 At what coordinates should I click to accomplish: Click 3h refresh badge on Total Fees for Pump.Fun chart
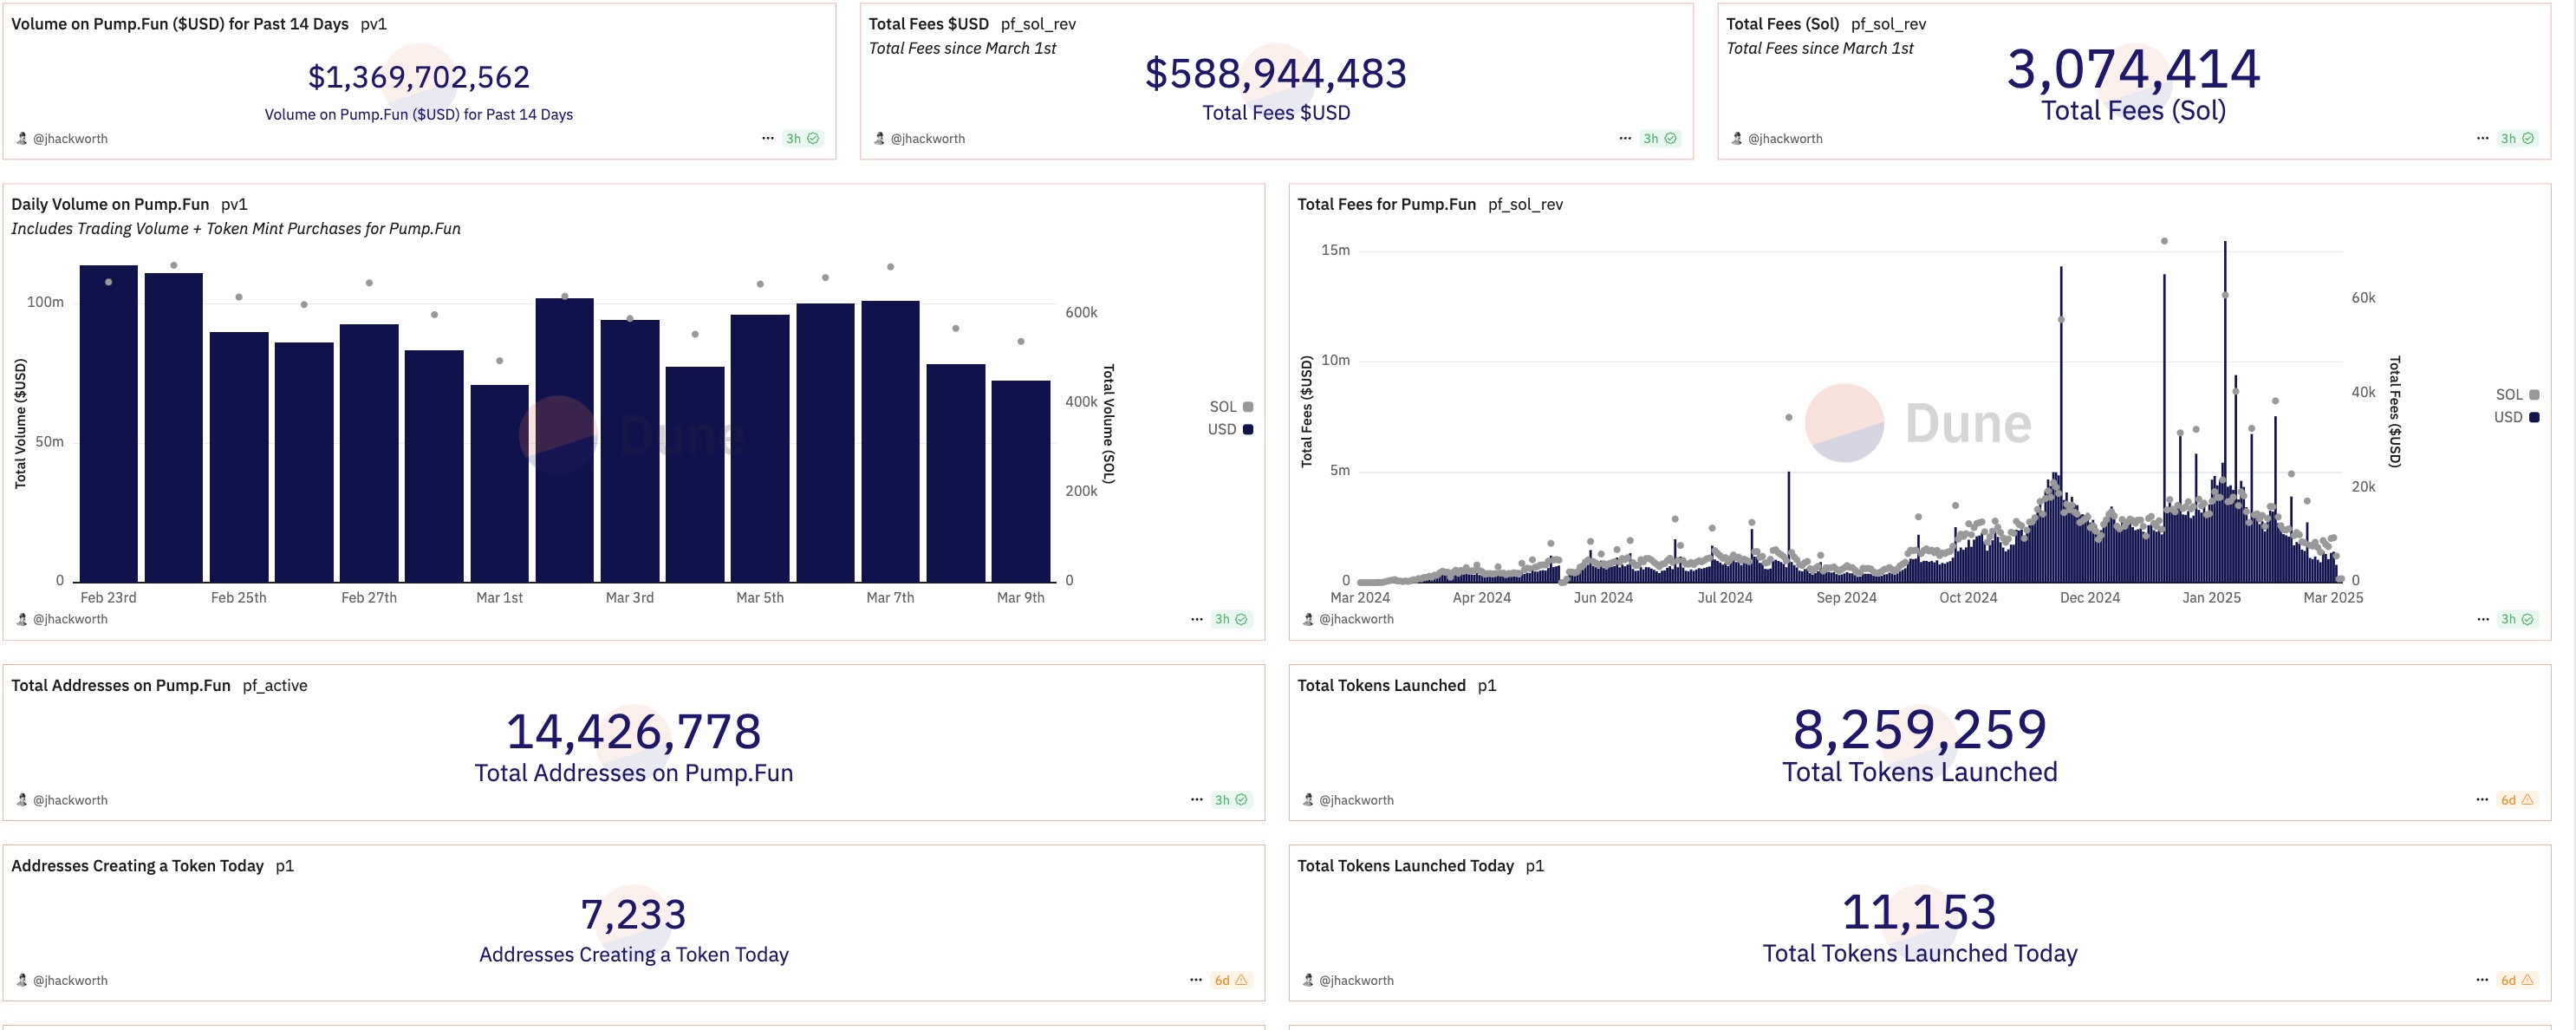(x=2517, y=620)
